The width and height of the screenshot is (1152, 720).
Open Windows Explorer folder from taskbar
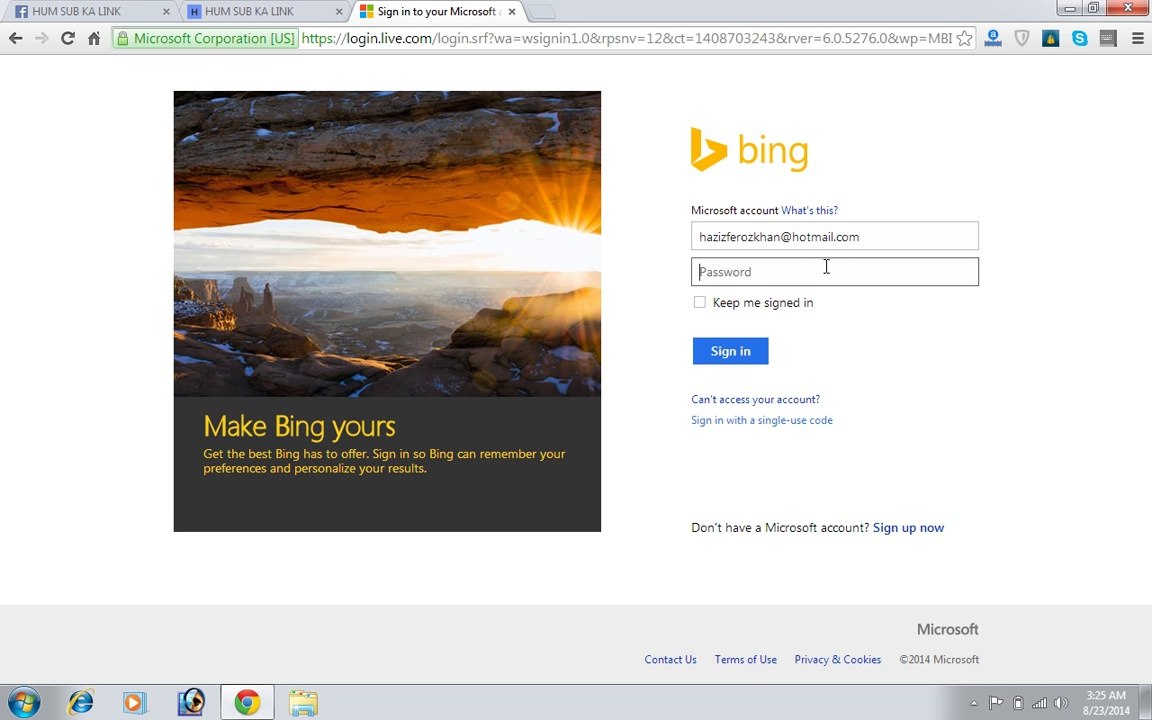pyautogui.click(x=303, y=702)
